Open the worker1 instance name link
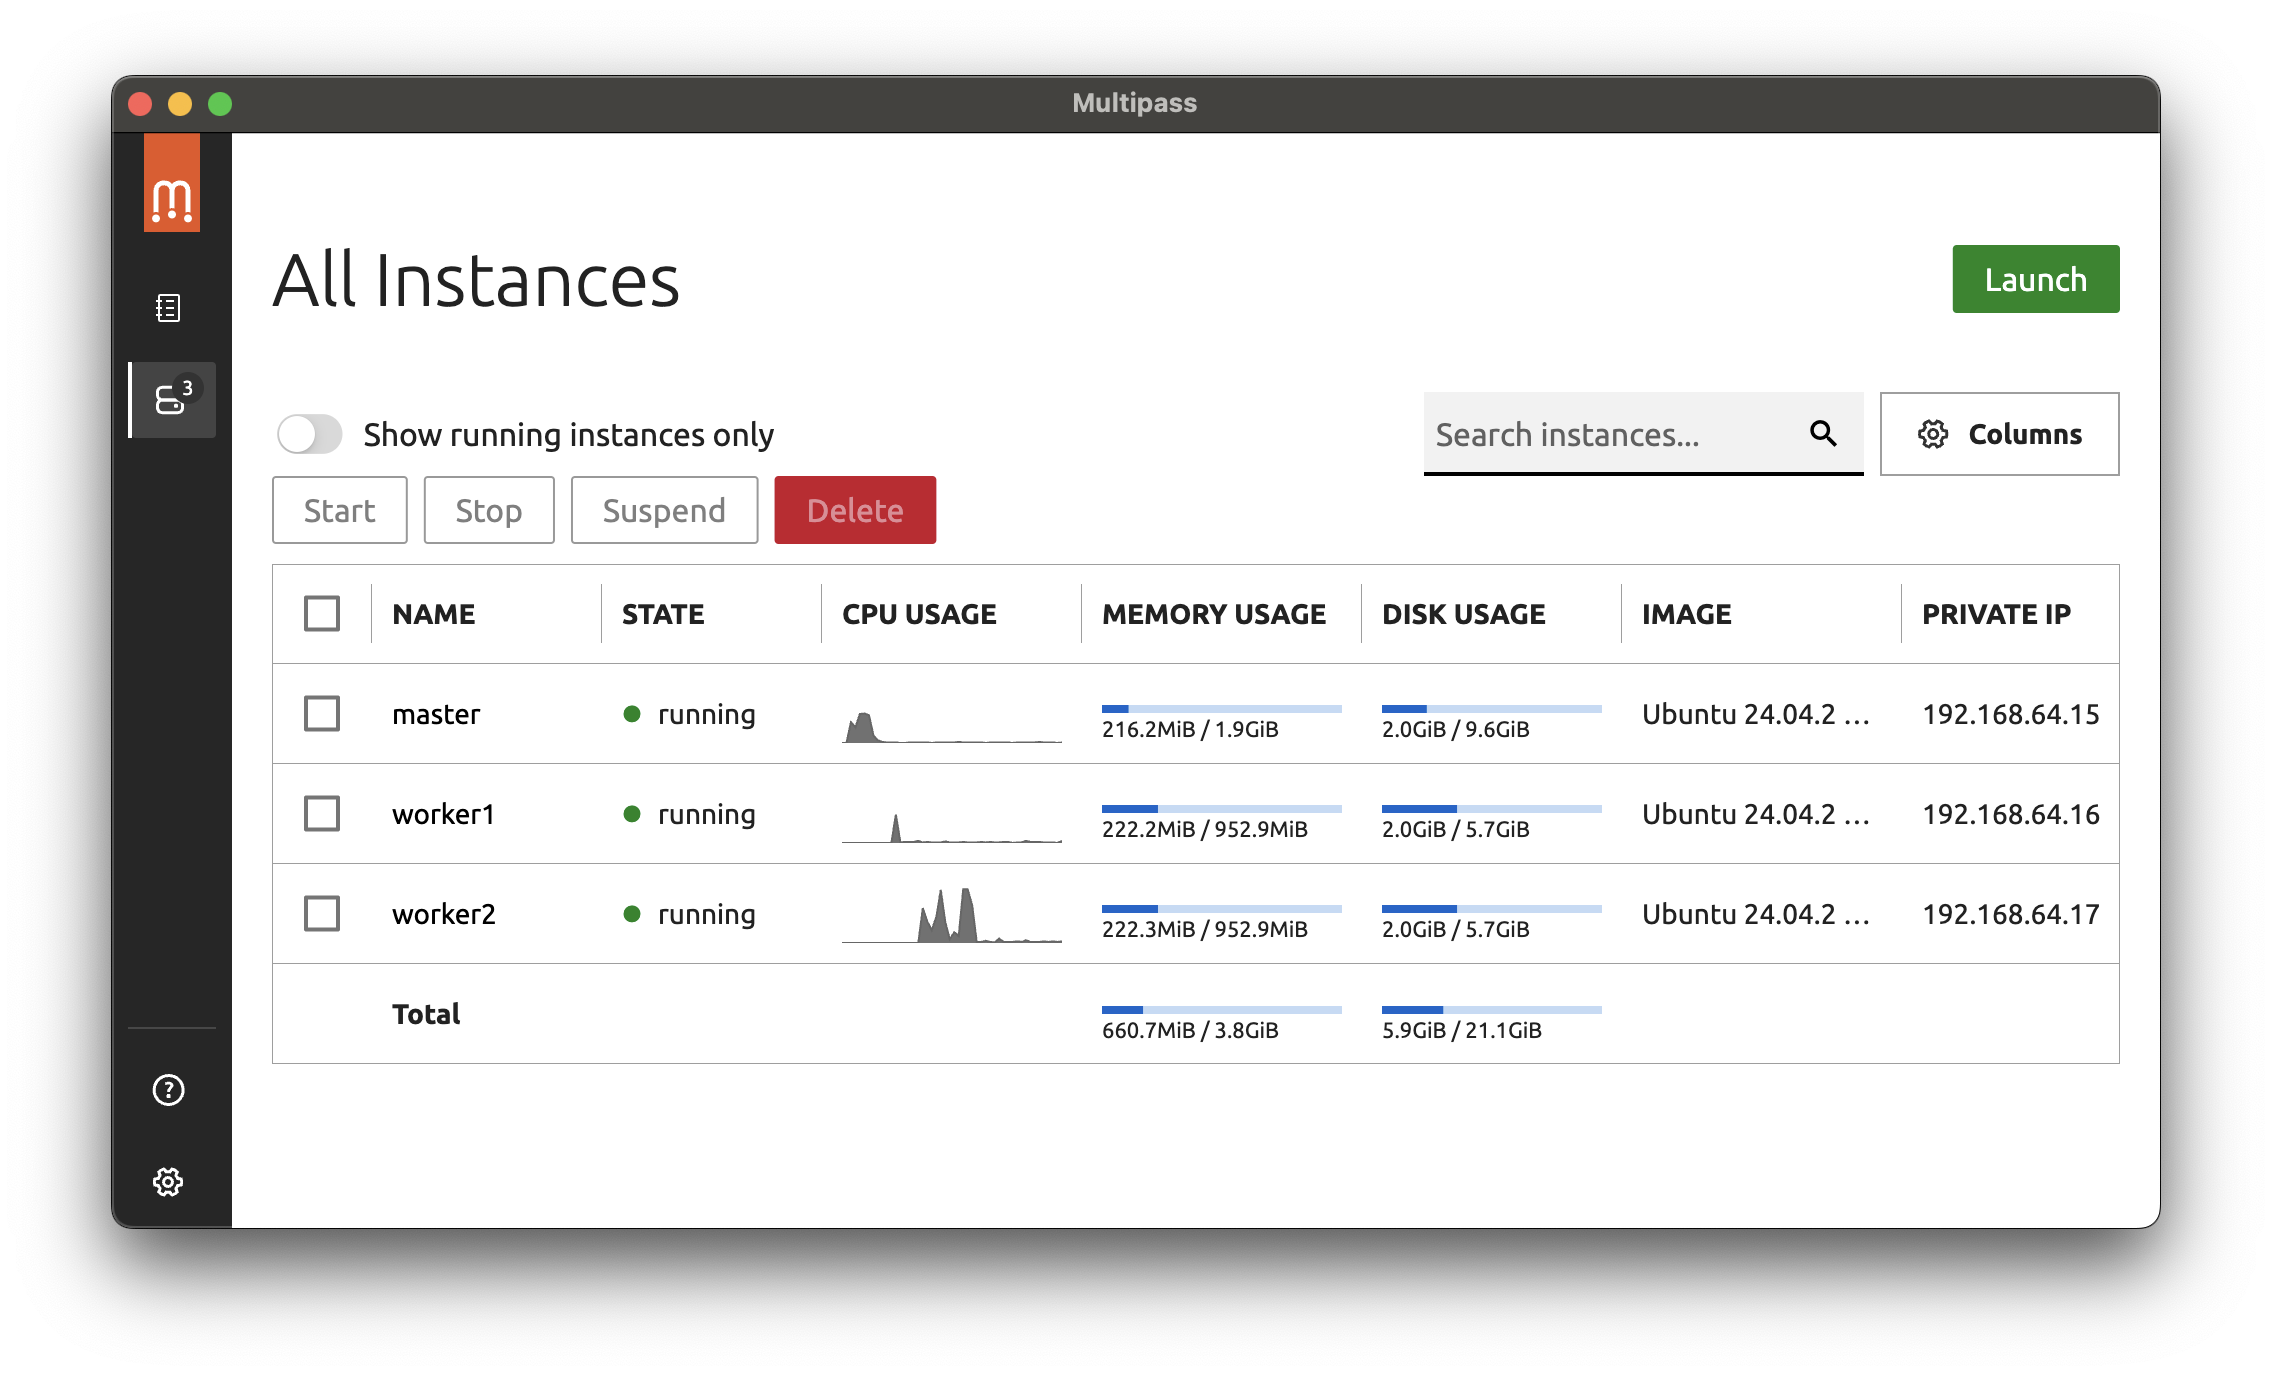Image resolution: width=2272 pixels, height=1376 pixels. tap(443, 814)
